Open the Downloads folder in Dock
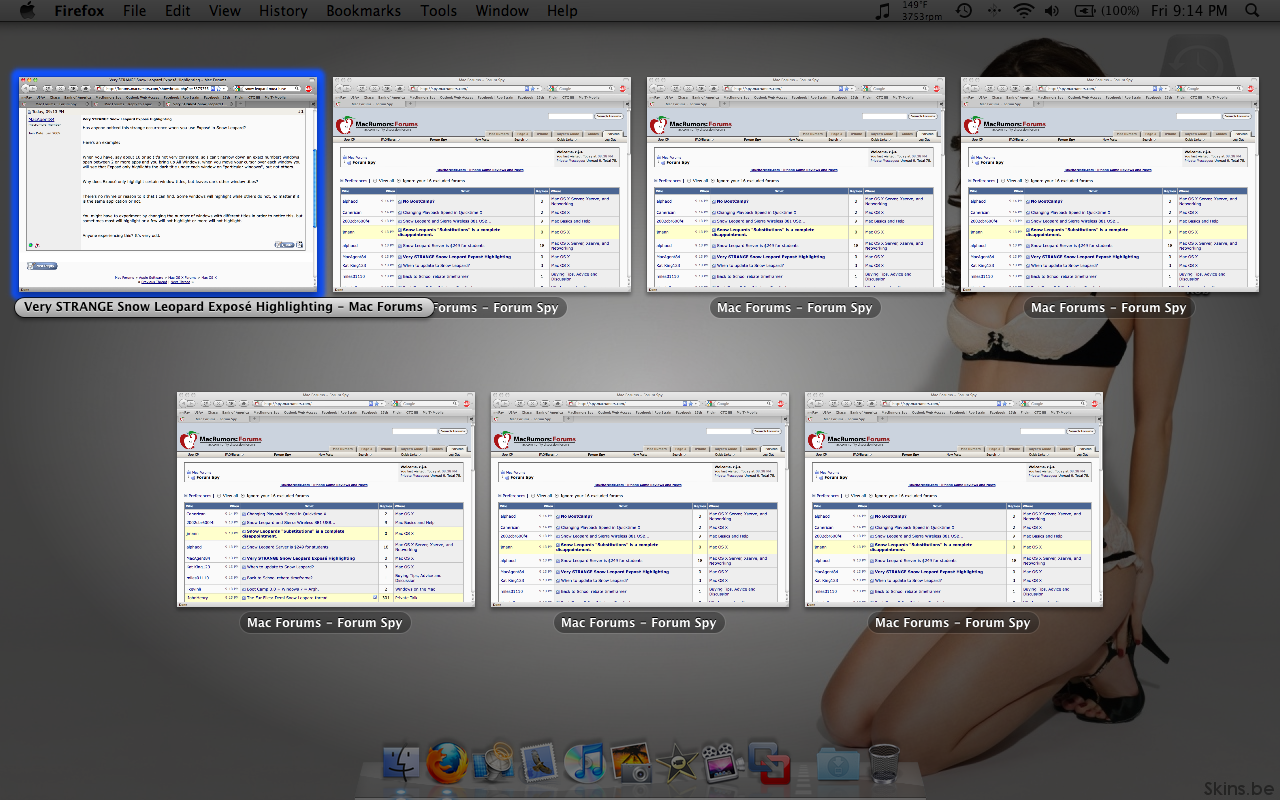Viewport: 1280px width, 800px height. pos(837,763)
